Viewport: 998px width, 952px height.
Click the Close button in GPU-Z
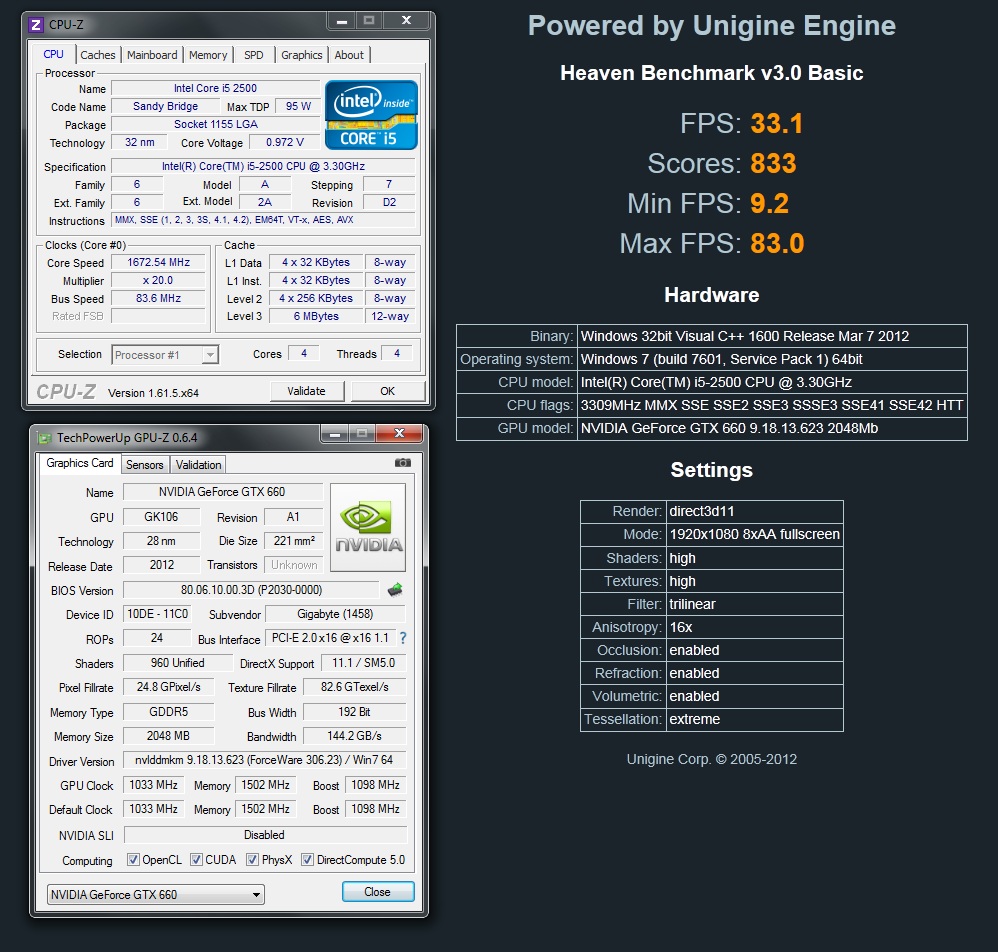click(377, 892)
